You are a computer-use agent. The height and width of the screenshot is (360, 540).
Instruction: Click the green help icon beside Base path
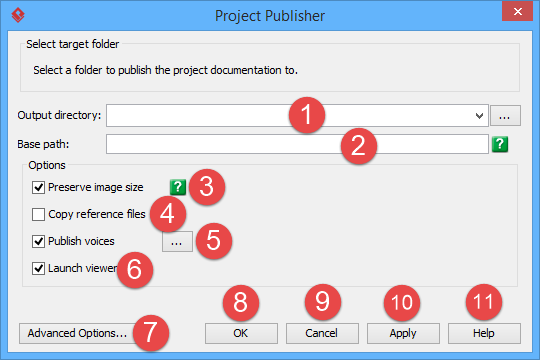(500, 144)
